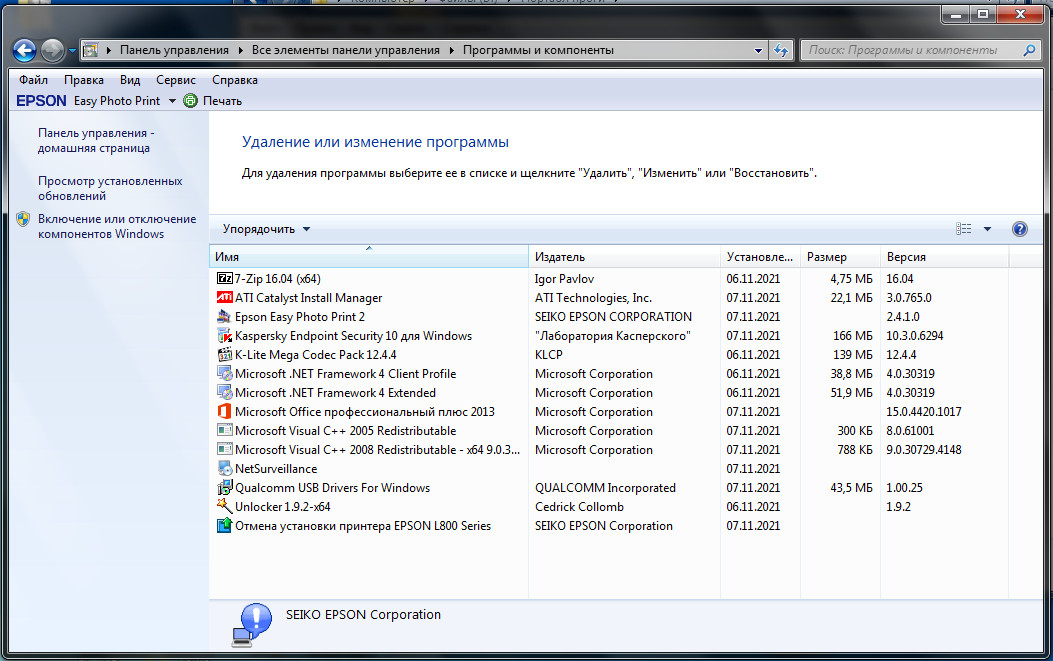Click the programs search input field
This screenshot has height=661, width=1053.
tap(911, 50)
